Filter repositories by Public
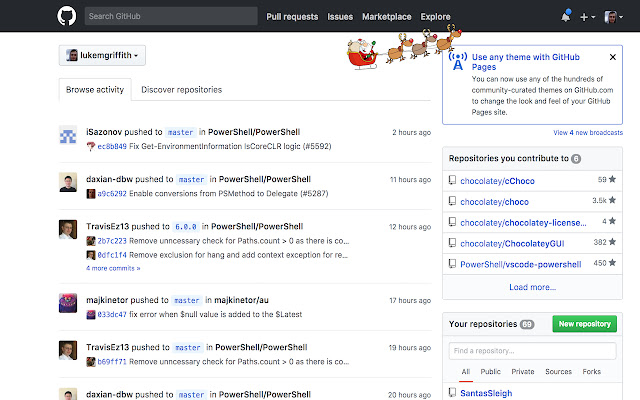The height and width of the screenshot is (400, 640). tap(490, 371)
